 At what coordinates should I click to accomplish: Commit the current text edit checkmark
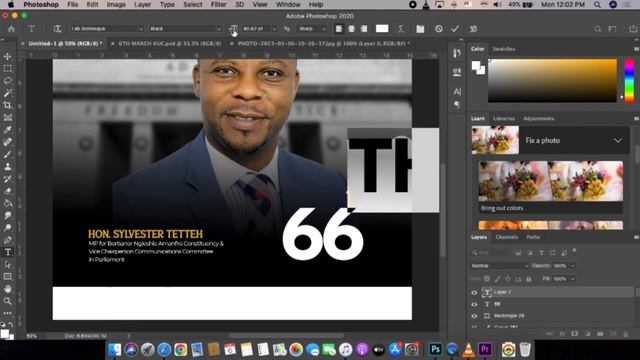click(455, 29)
